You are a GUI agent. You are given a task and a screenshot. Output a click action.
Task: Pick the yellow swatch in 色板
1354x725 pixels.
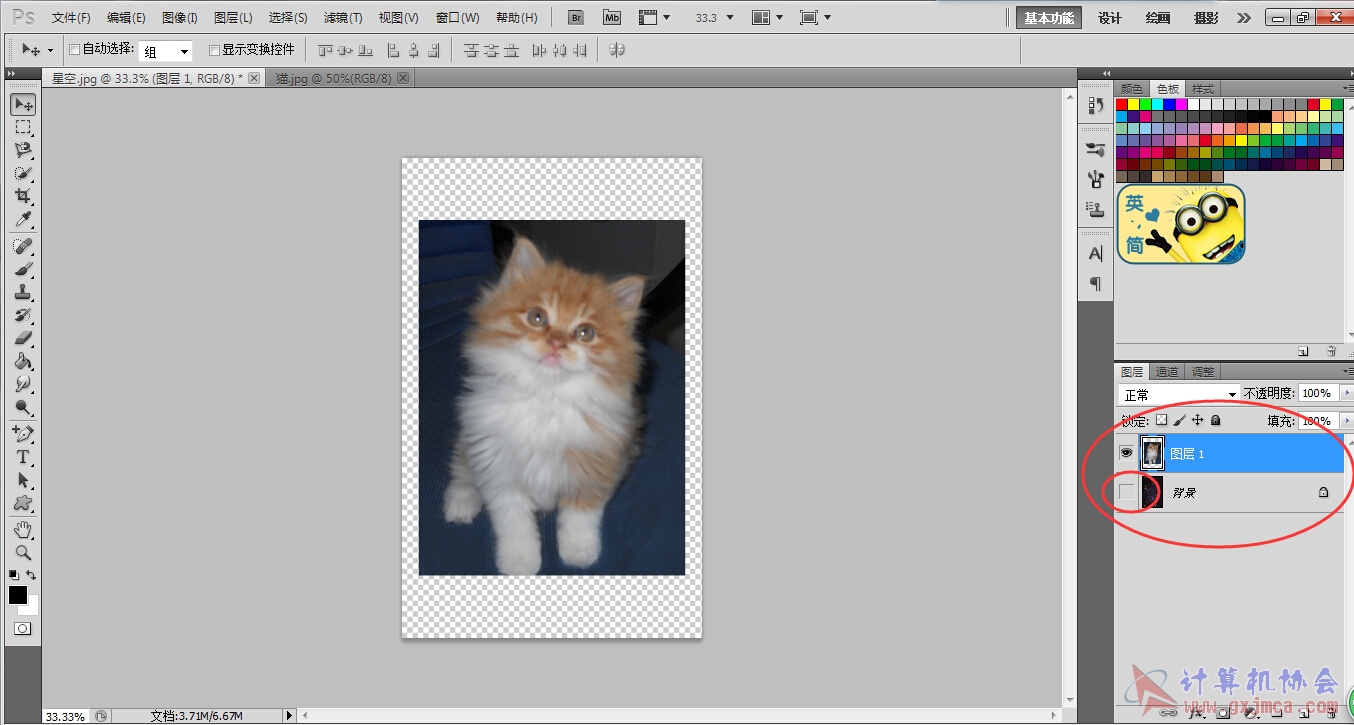pyautogui.click(x=1134, y=104)
